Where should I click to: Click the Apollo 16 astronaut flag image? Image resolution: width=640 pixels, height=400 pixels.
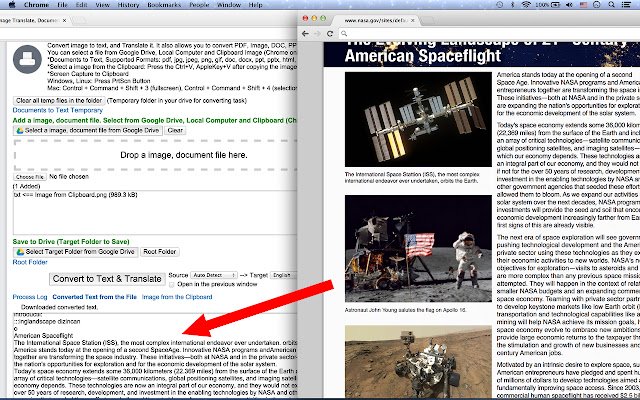tap(418, 249)
